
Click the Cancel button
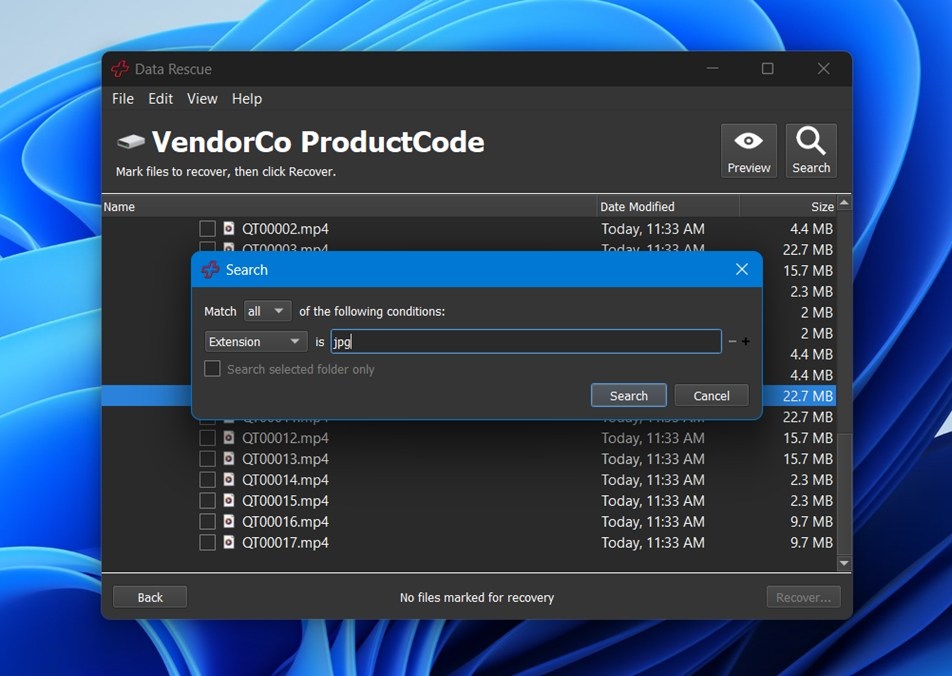[711, 396]
